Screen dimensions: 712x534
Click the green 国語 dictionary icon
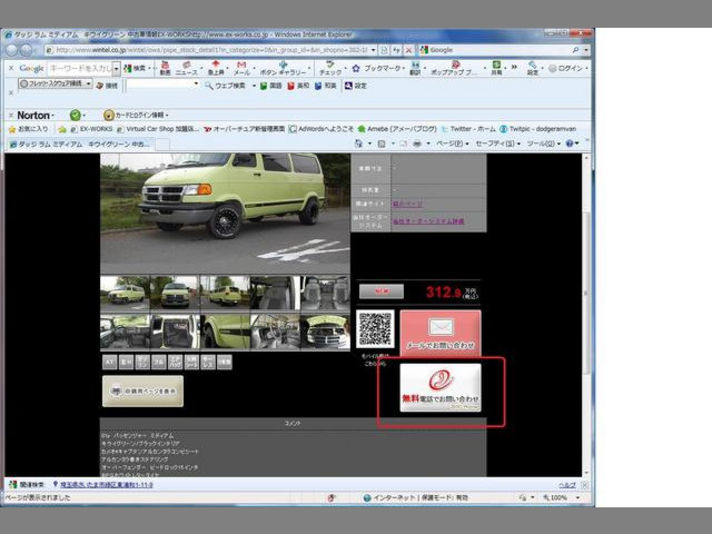(271, 85)
